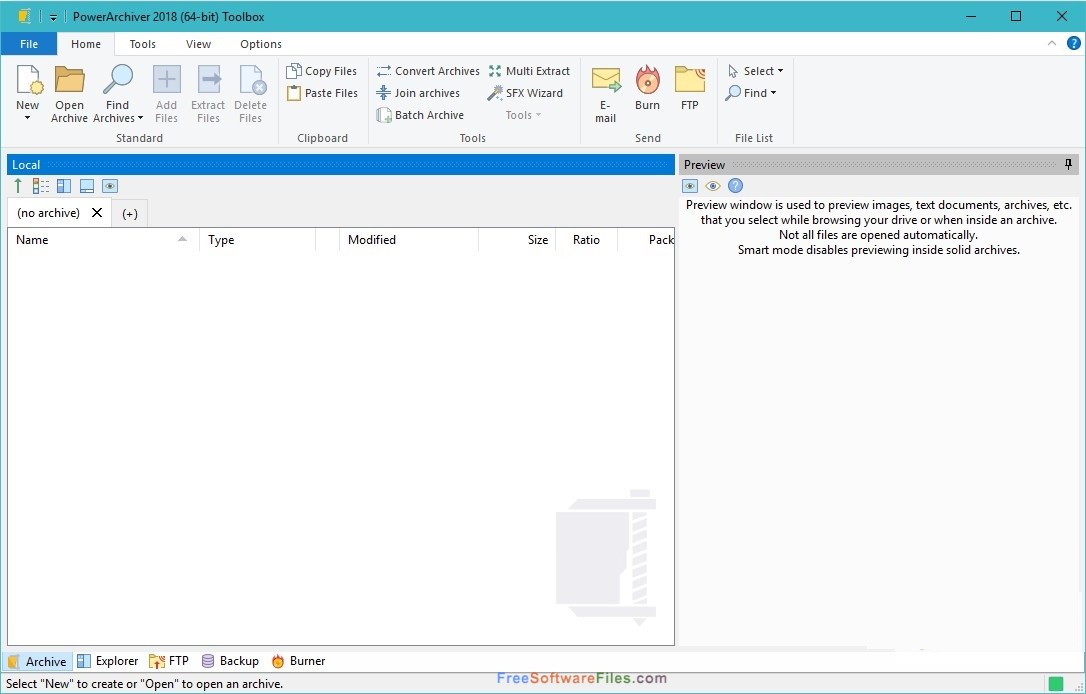Add a new tab with (+)

tap(130, 213)
